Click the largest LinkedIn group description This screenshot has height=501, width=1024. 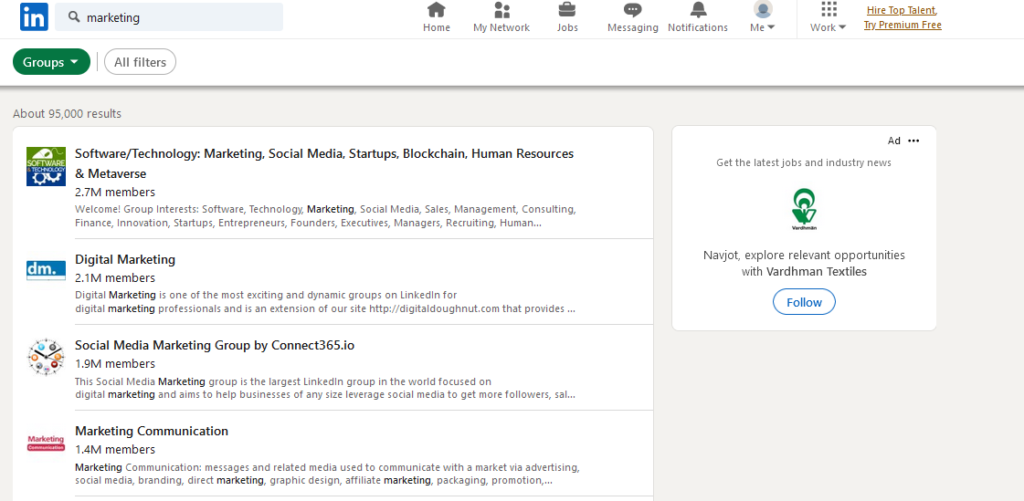[x=325, y=388]
